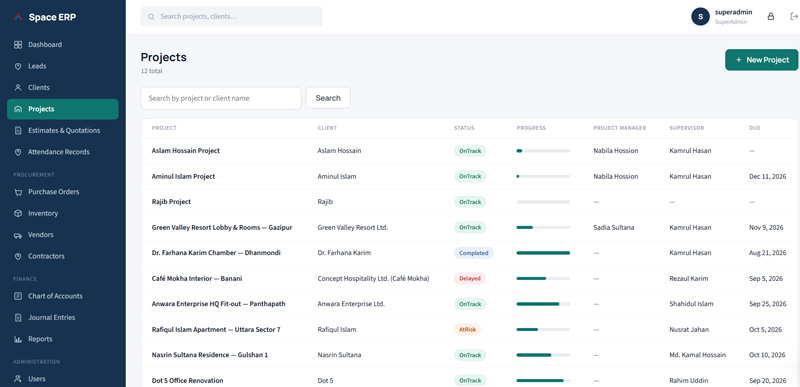800x387 pixels.
Task: Click the due date Dec 11, 2026
Action: 767,176
